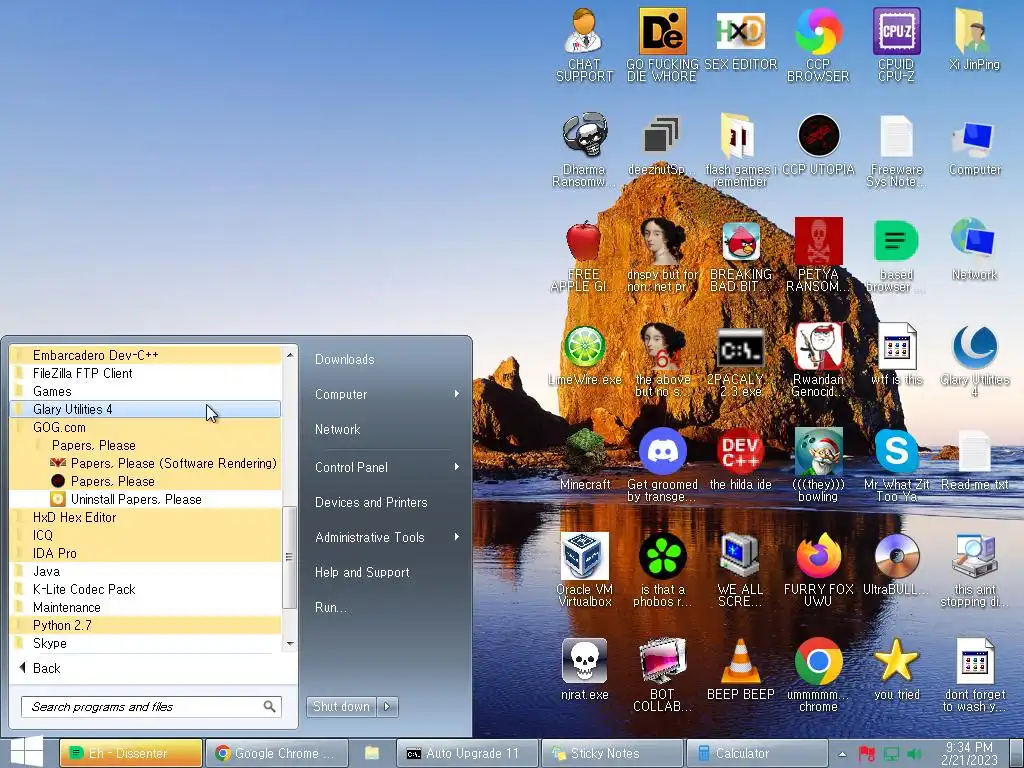Expand the Embarcadero Dev-C++ folder in Start menu
The width and height of the screenshot is (1024, 768).
[x=145, y=355]
